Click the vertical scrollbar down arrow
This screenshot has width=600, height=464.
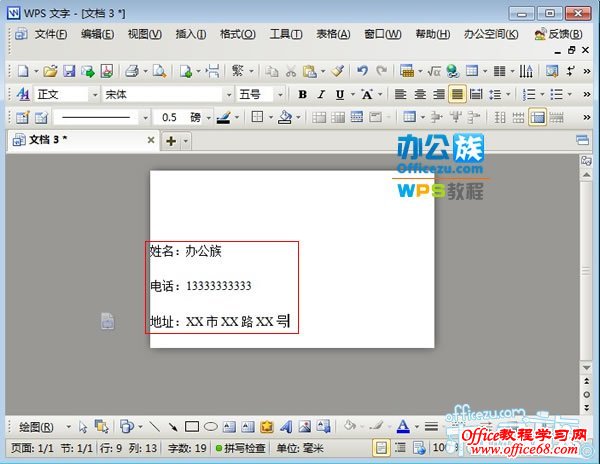coord(586,368)
